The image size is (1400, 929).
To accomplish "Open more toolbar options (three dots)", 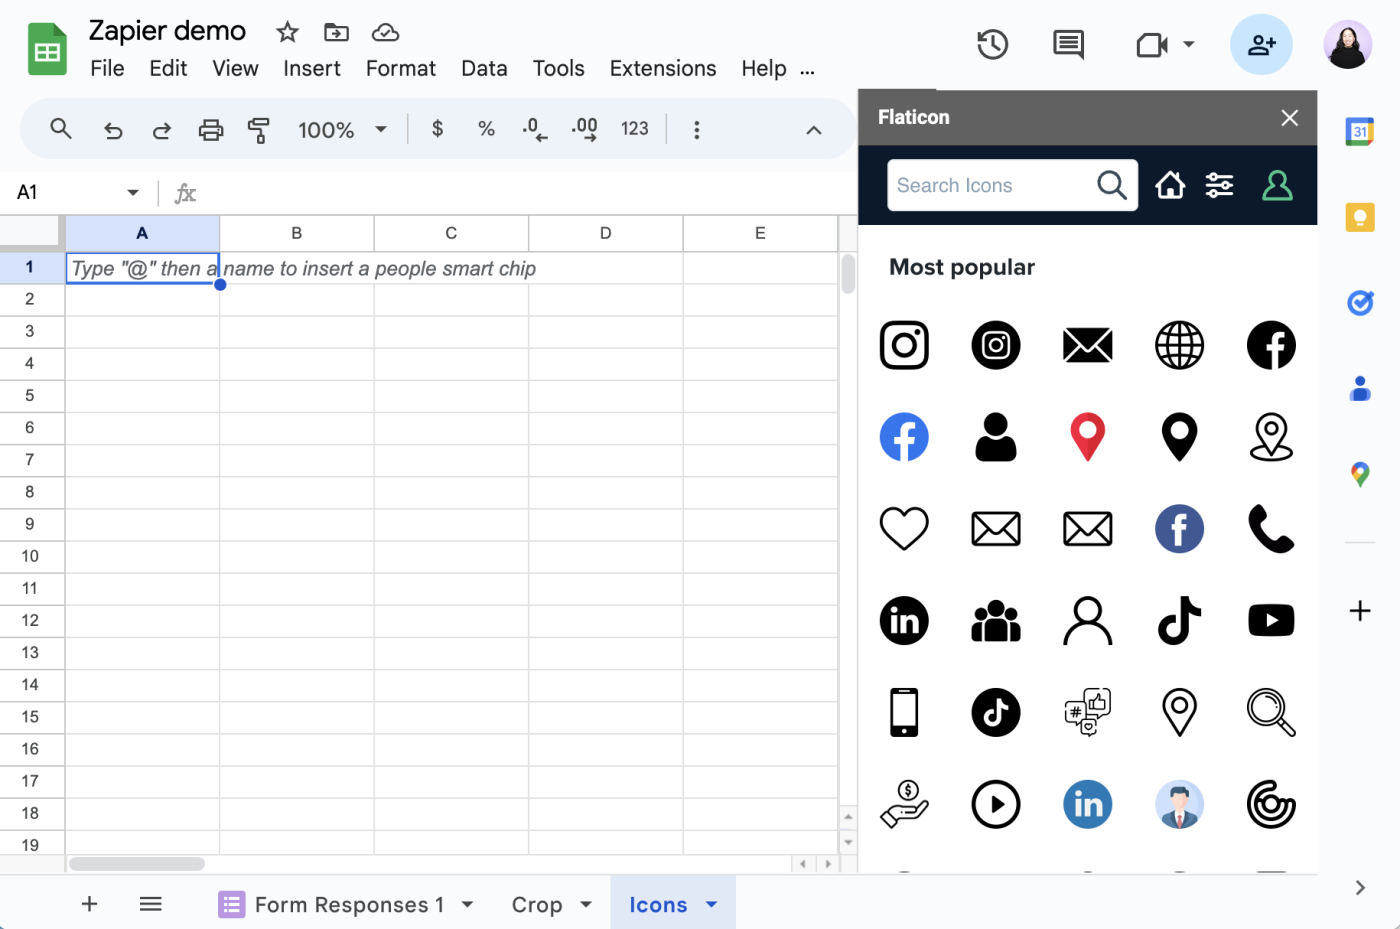I will click(x=697, y=130).
